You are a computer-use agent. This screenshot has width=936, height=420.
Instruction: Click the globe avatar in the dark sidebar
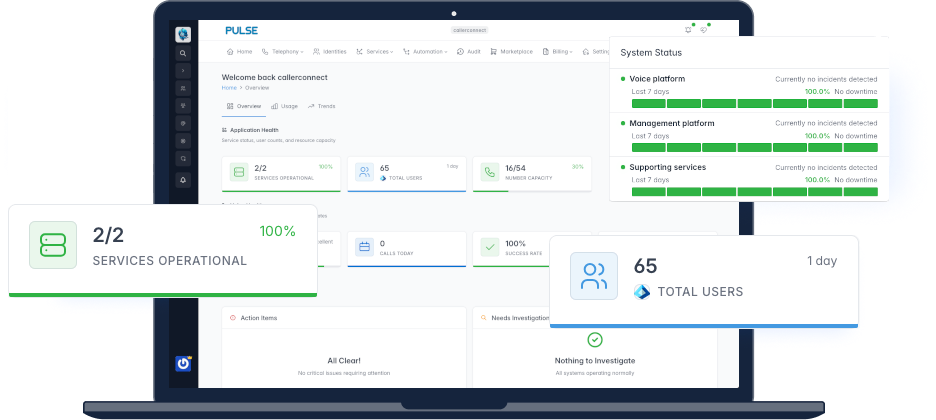[x=183, y=35]
